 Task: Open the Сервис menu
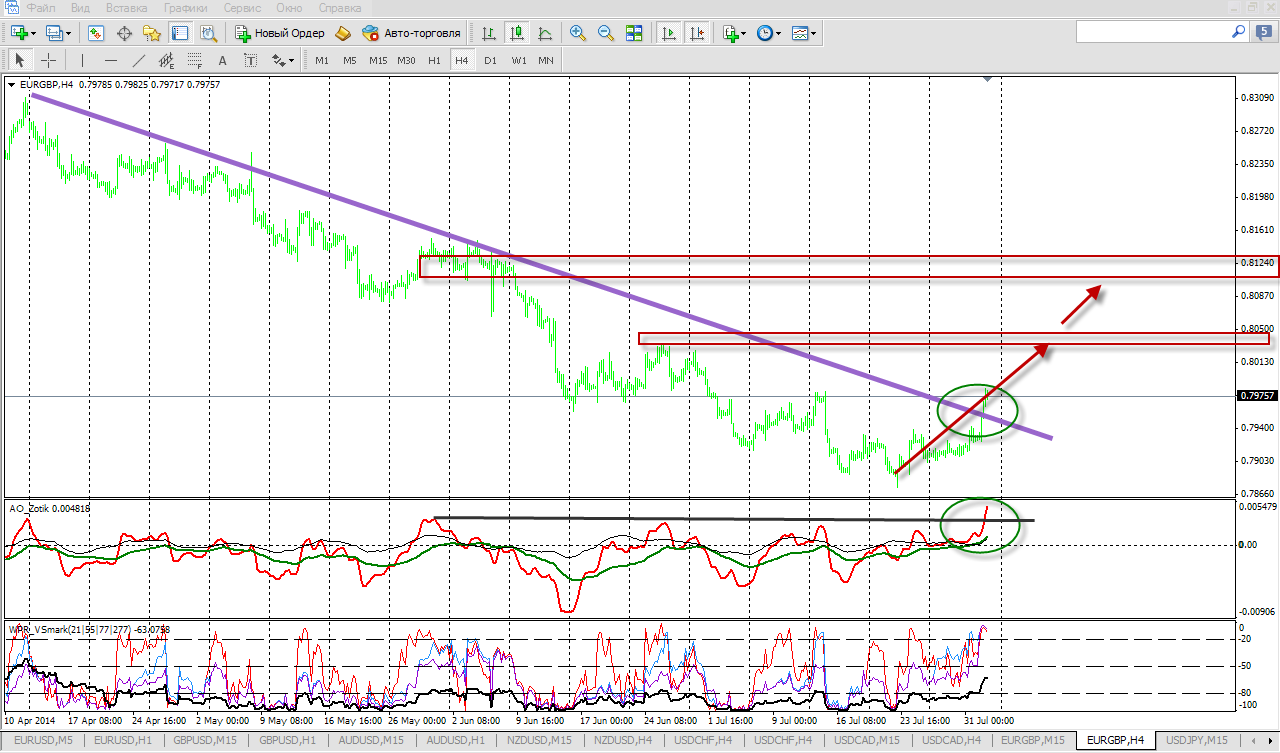242,7
